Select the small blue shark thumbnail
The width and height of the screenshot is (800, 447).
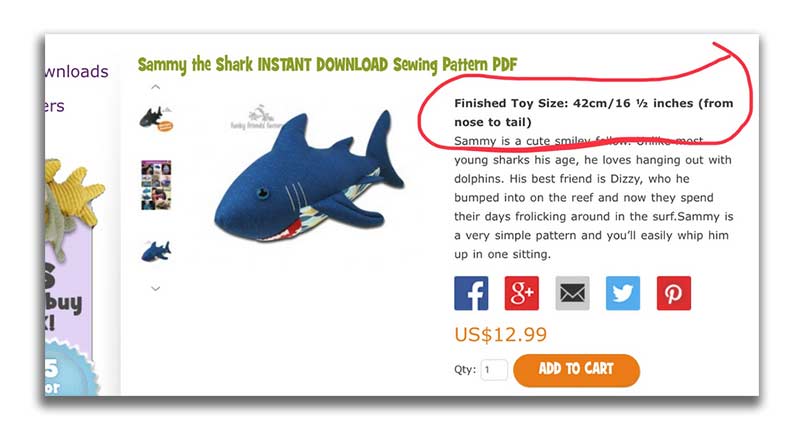coord(156,251)
